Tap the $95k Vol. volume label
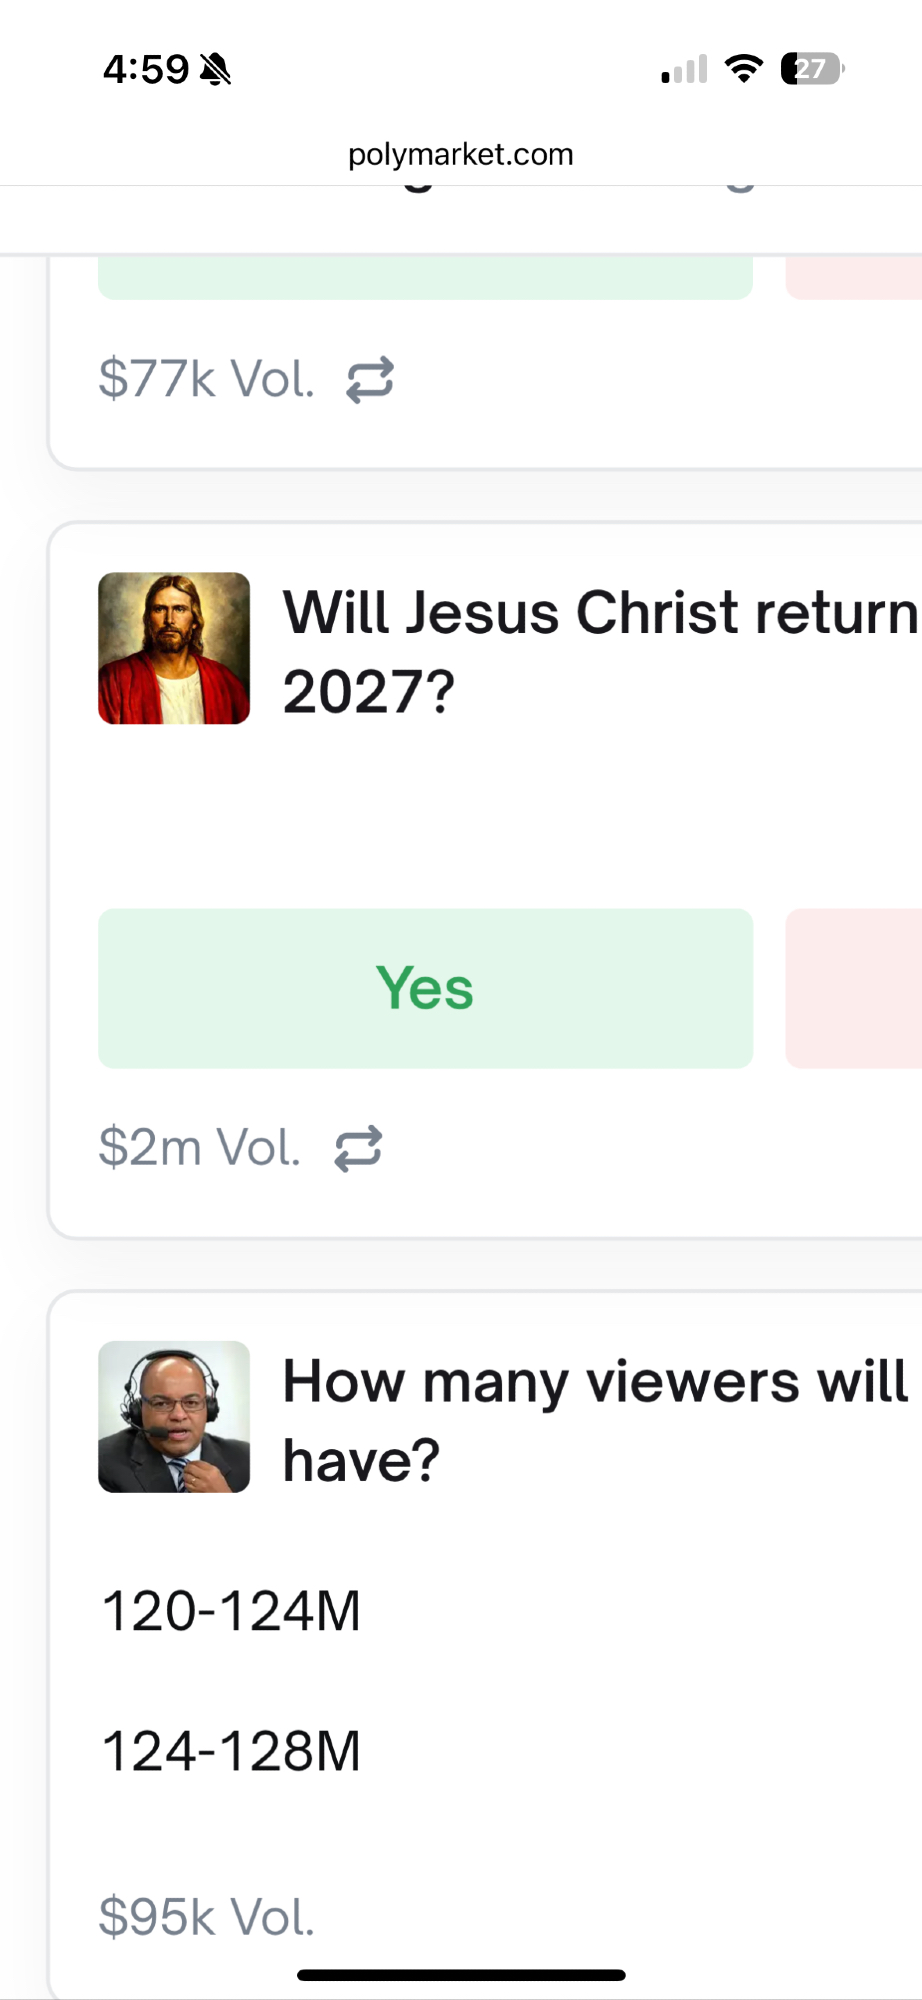Screen dimensions: 922x2000 tap(207, 1917)
